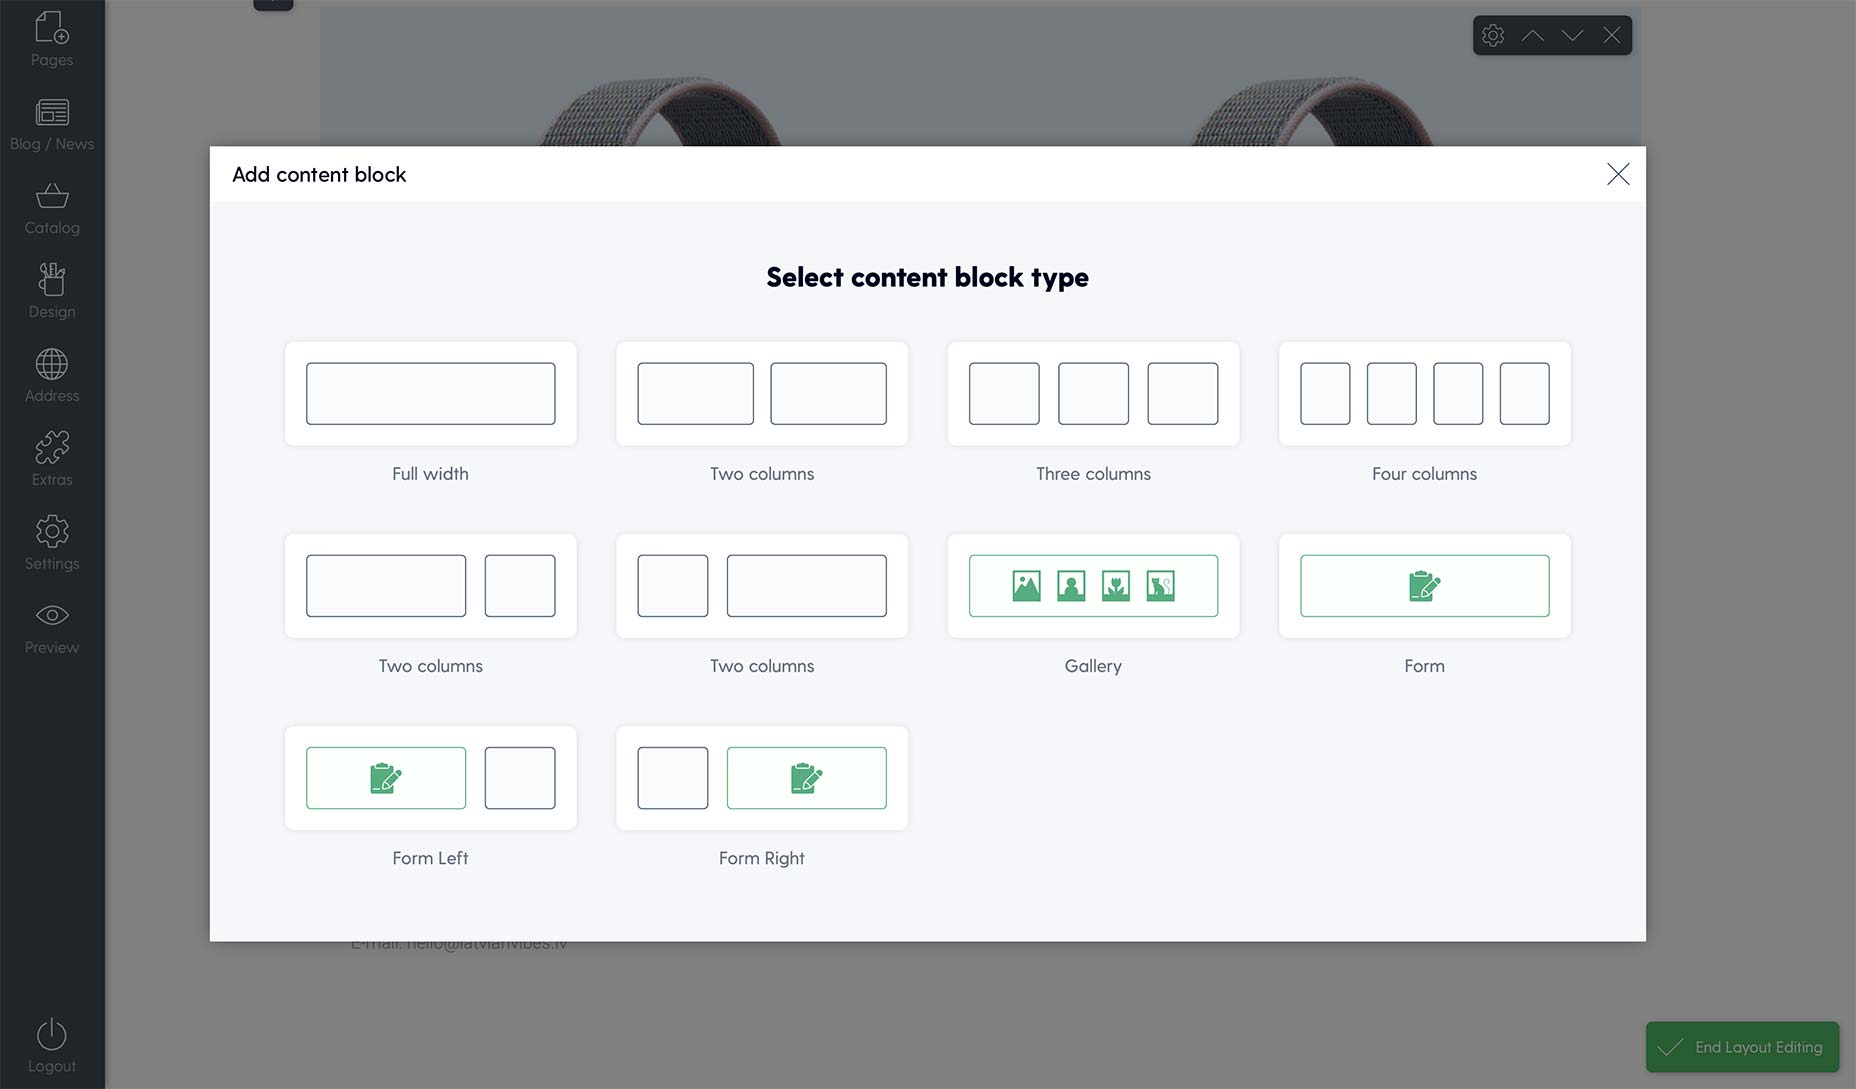Open the Extras puzzle section
This screenshot has height=1089, width=1856.
point(52,460)
